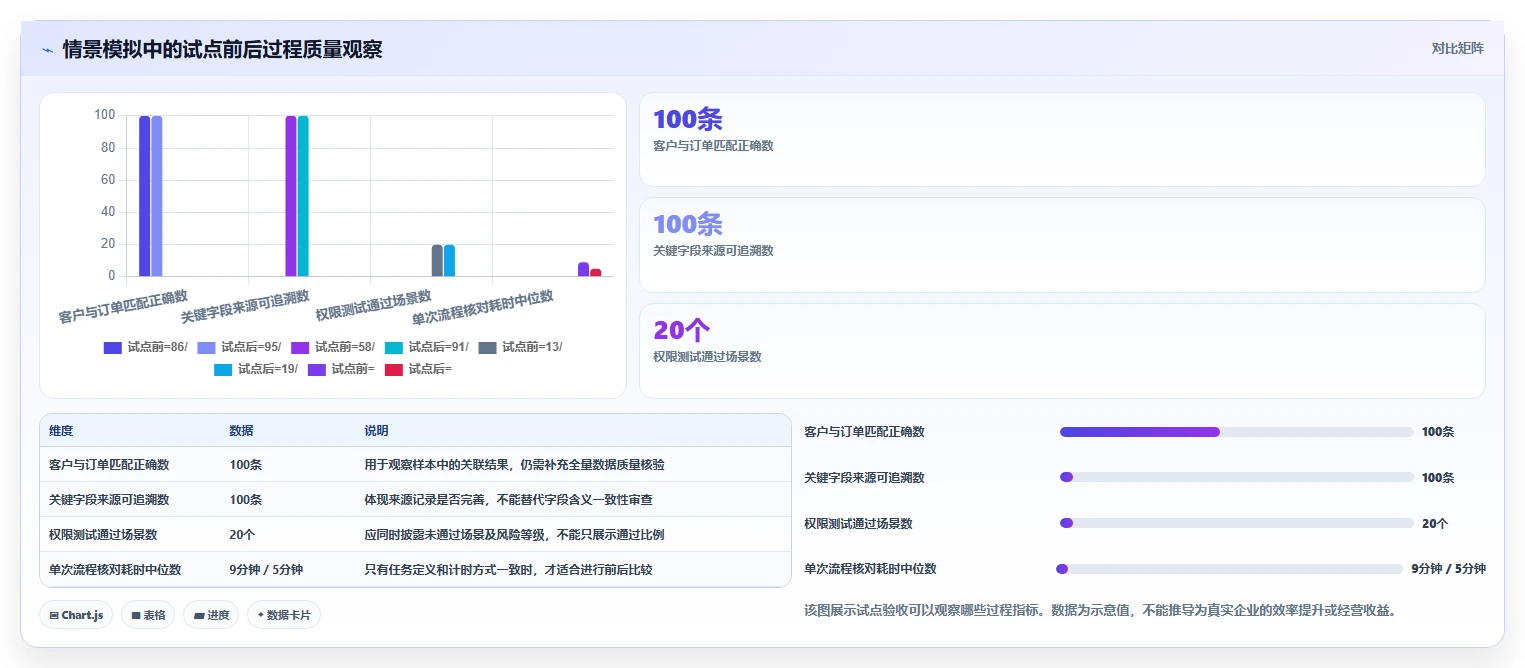Click chart x-axis label 单次流程核对耗时中位数

483,307
